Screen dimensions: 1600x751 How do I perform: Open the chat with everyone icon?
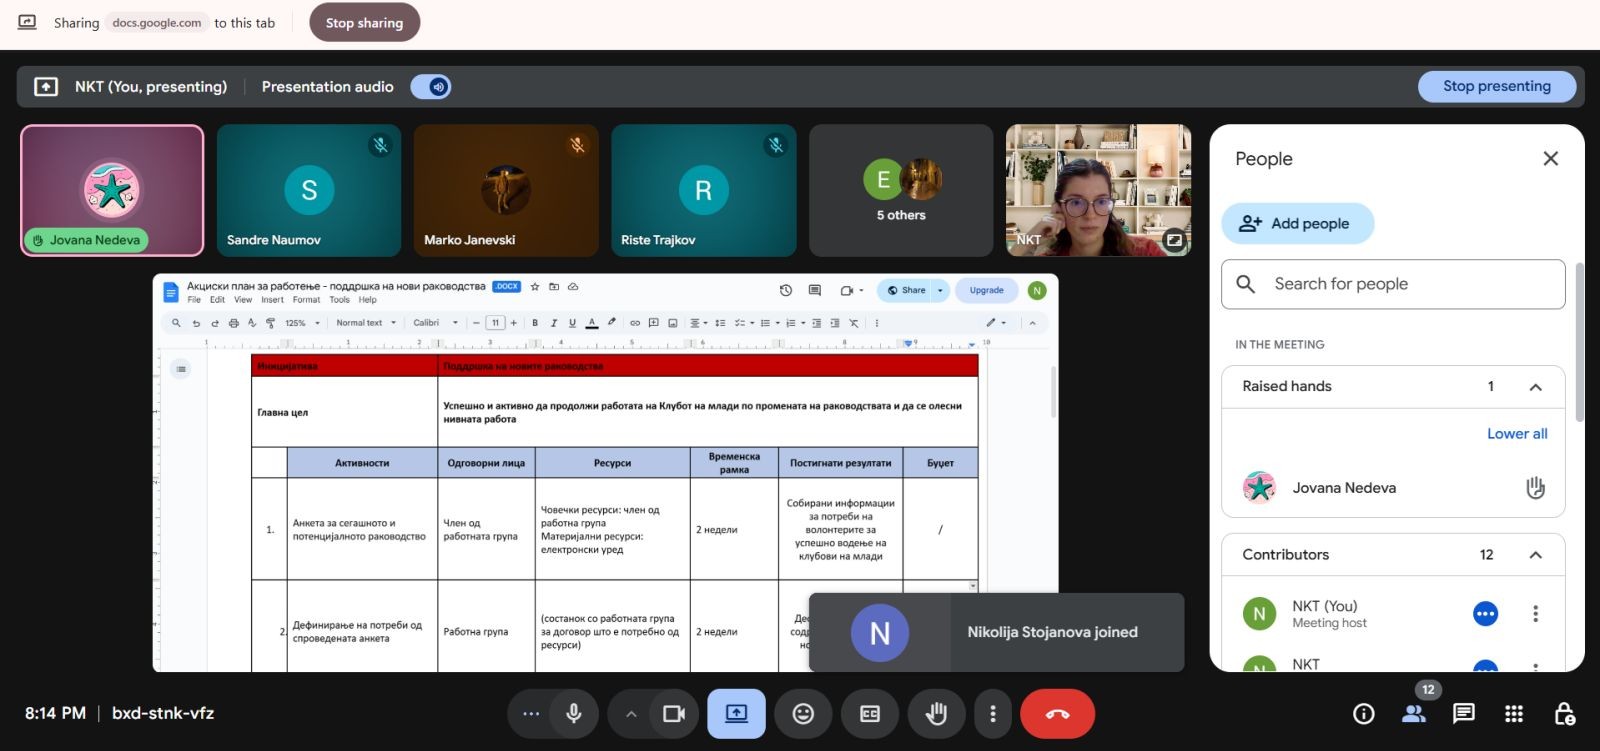[1464, 714]
